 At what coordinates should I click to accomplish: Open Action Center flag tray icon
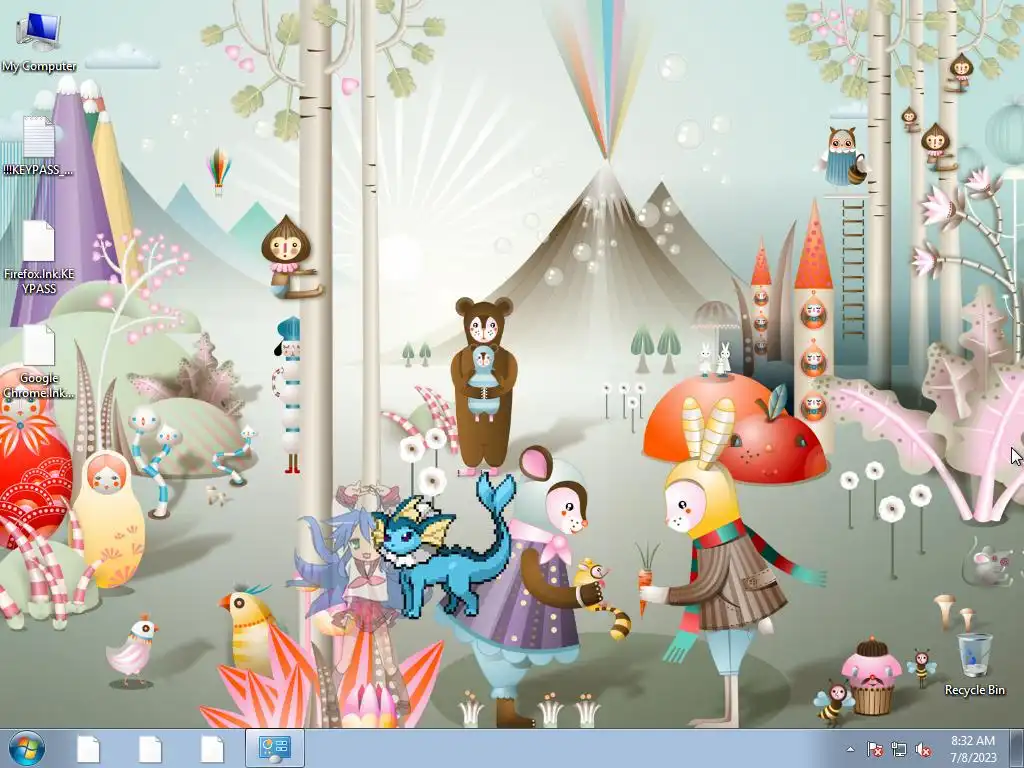(x=874, y=749)
